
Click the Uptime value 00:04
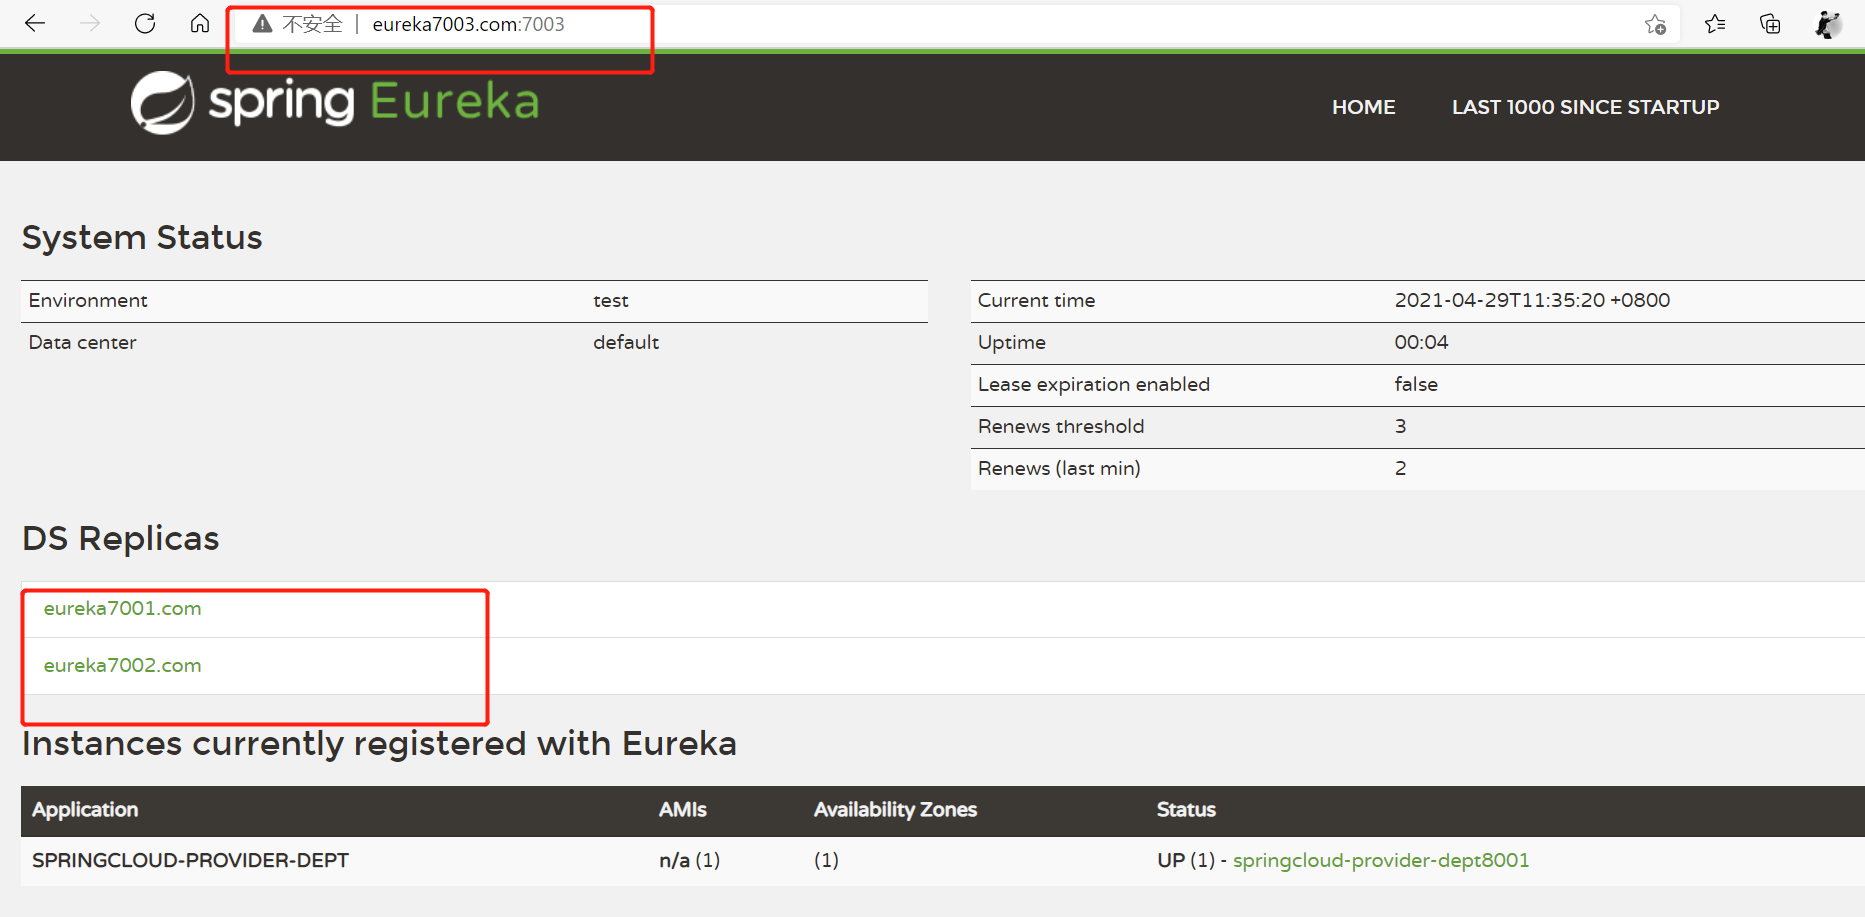1421,342
